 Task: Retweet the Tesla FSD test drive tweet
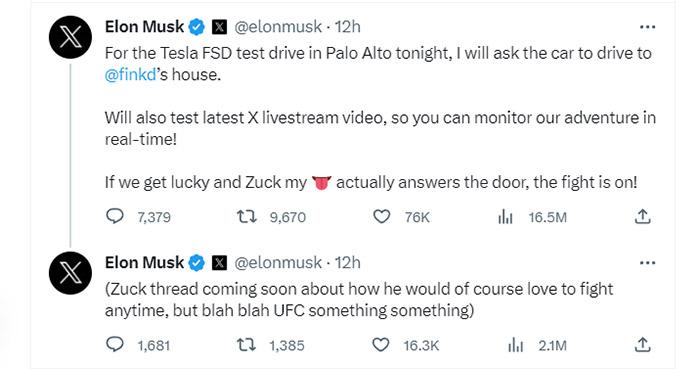tap(246, 217)
